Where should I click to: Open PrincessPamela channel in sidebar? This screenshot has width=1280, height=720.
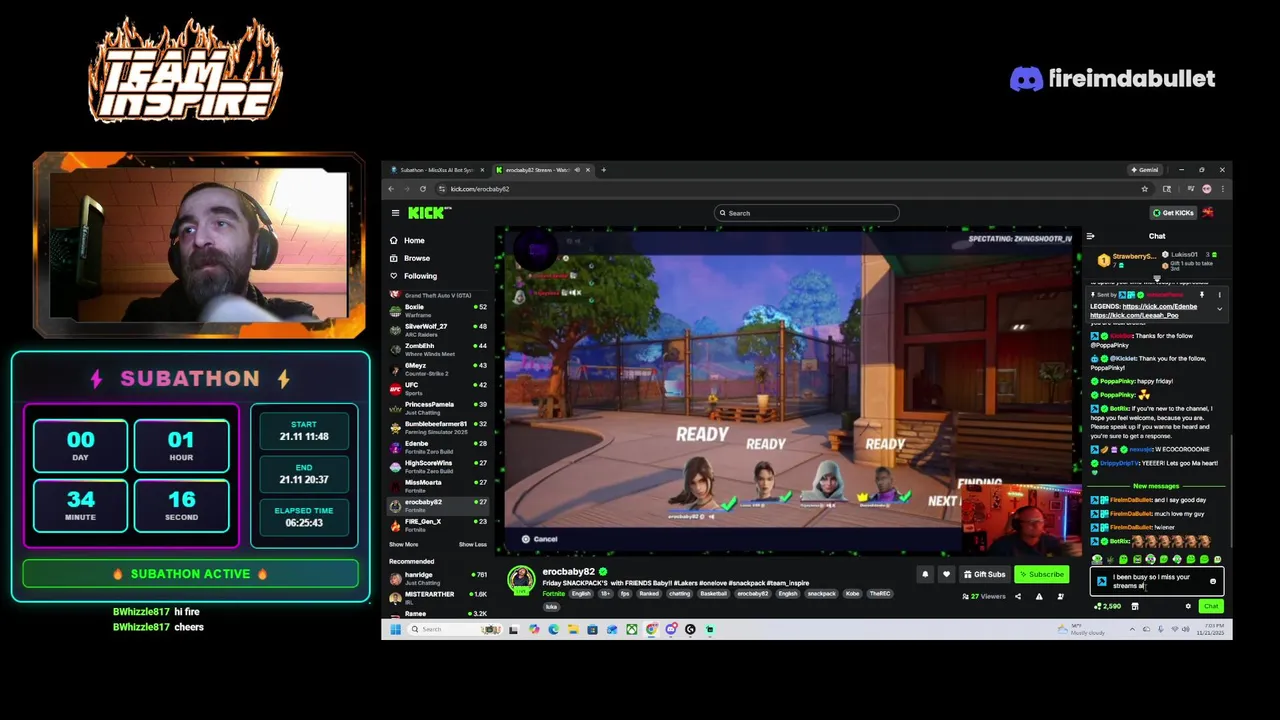(437, 407)
